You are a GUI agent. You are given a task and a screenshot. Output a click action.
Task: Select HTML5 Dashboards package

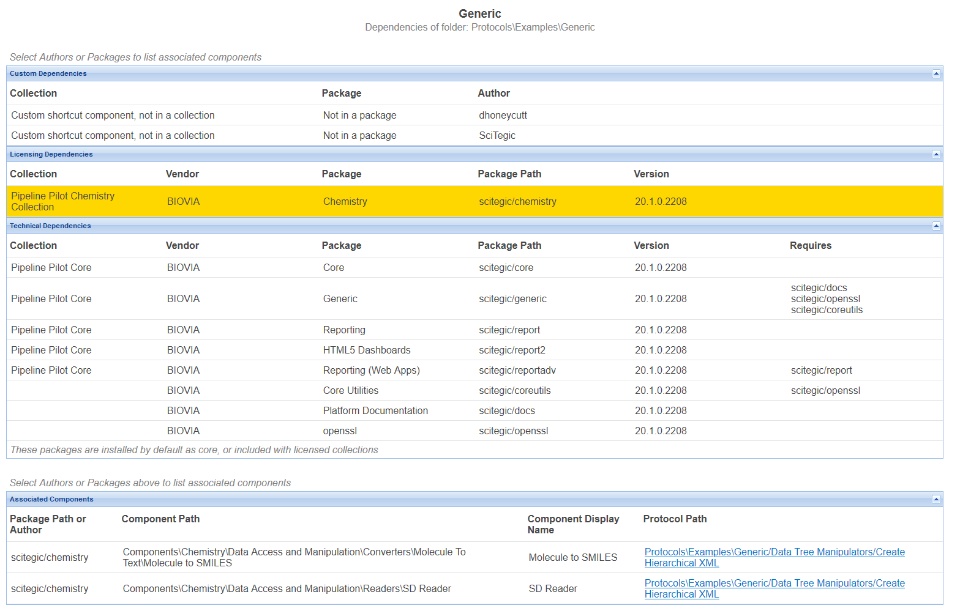click(367, 350)
